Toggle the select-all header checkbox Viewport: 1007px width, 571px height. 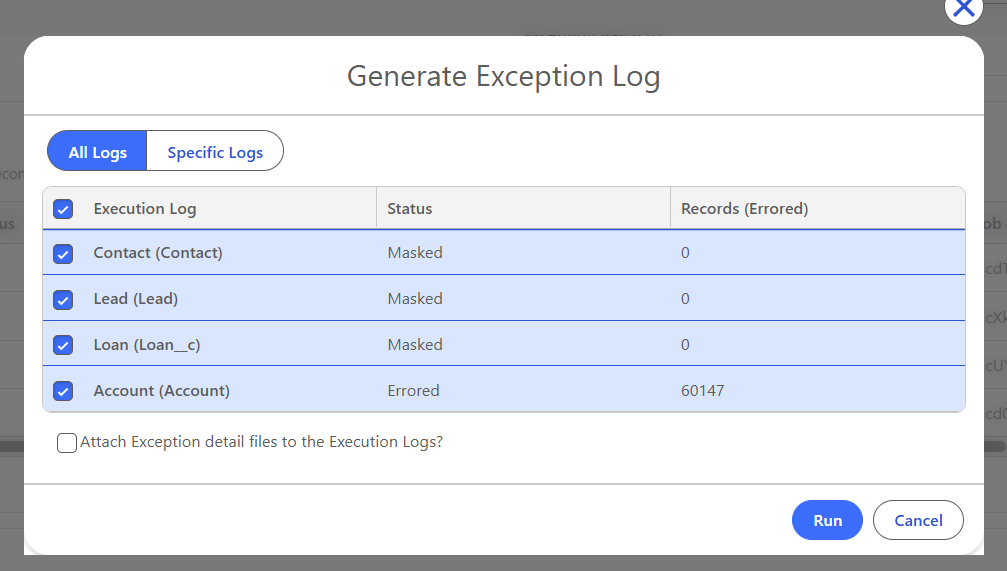click(x=63, y=209)
